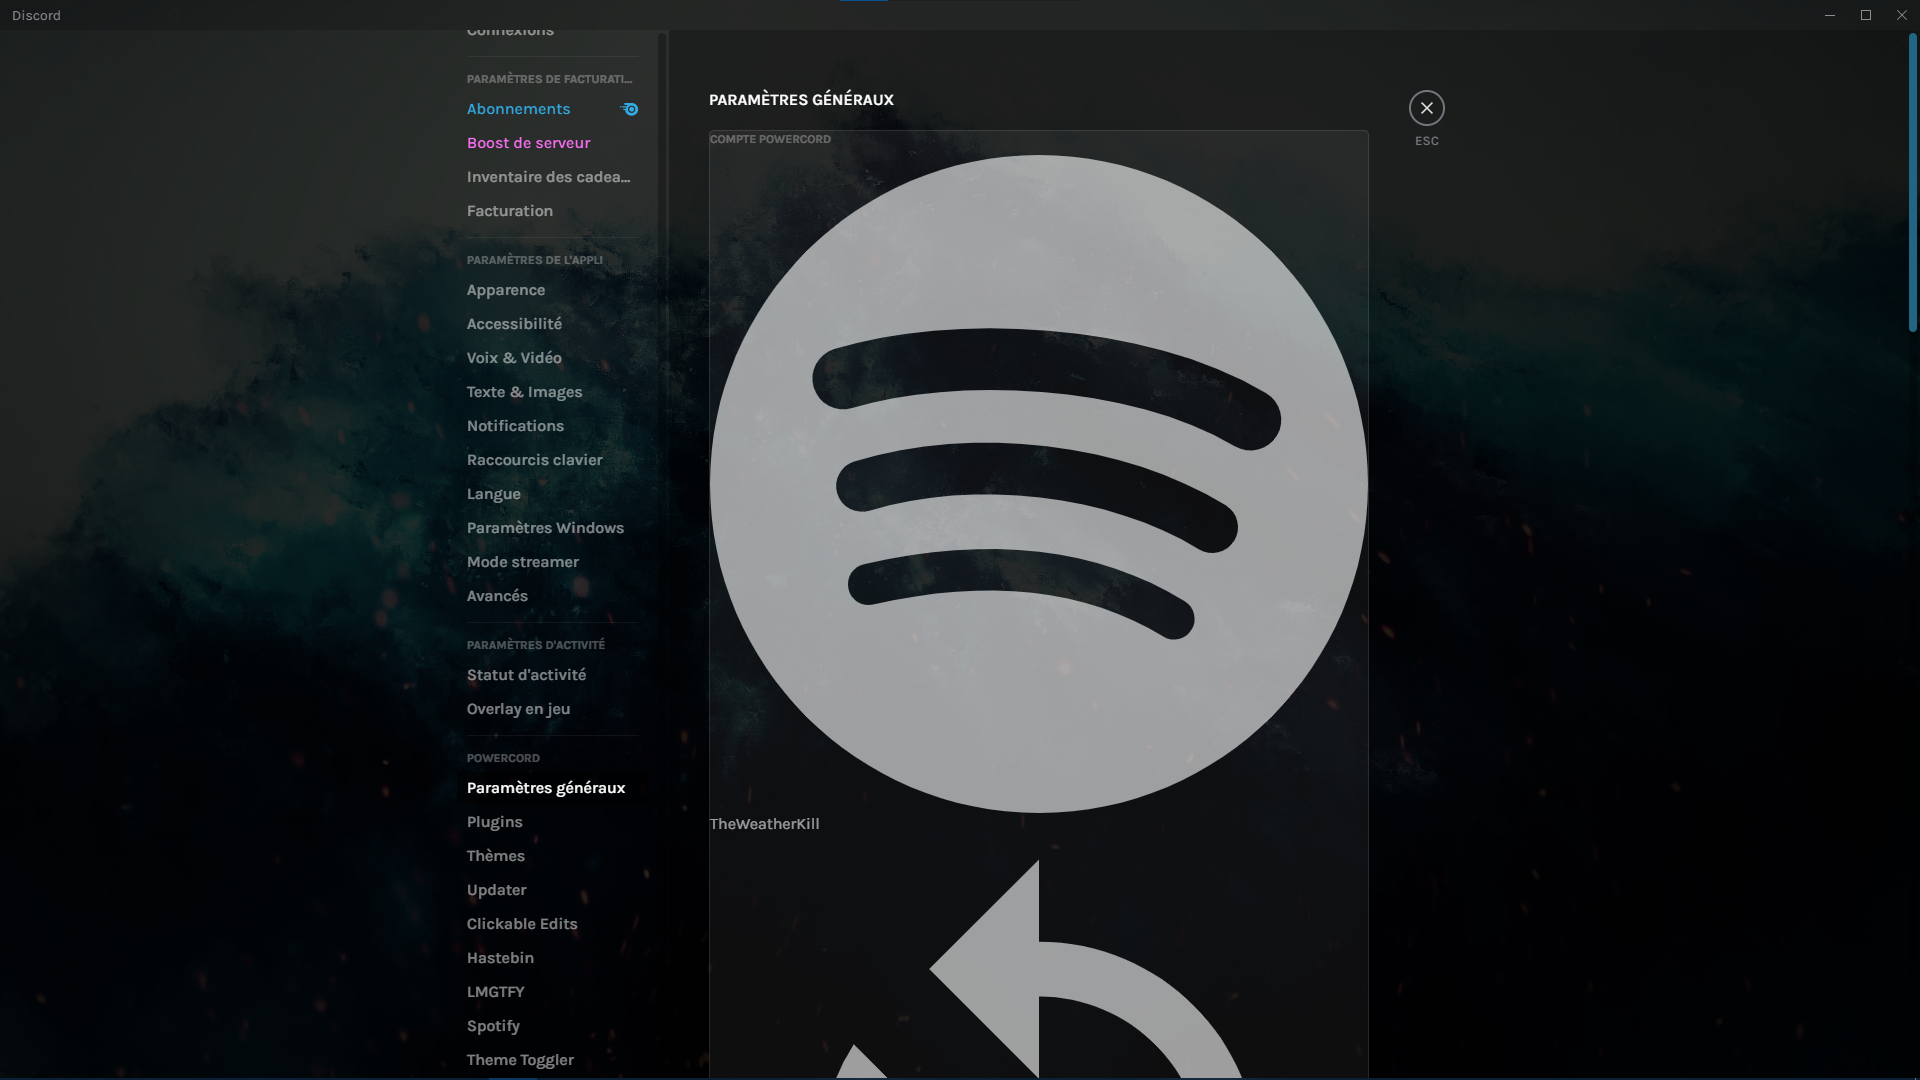Open Statut d'activité
1920x1080 pixels.
(552, 675)
